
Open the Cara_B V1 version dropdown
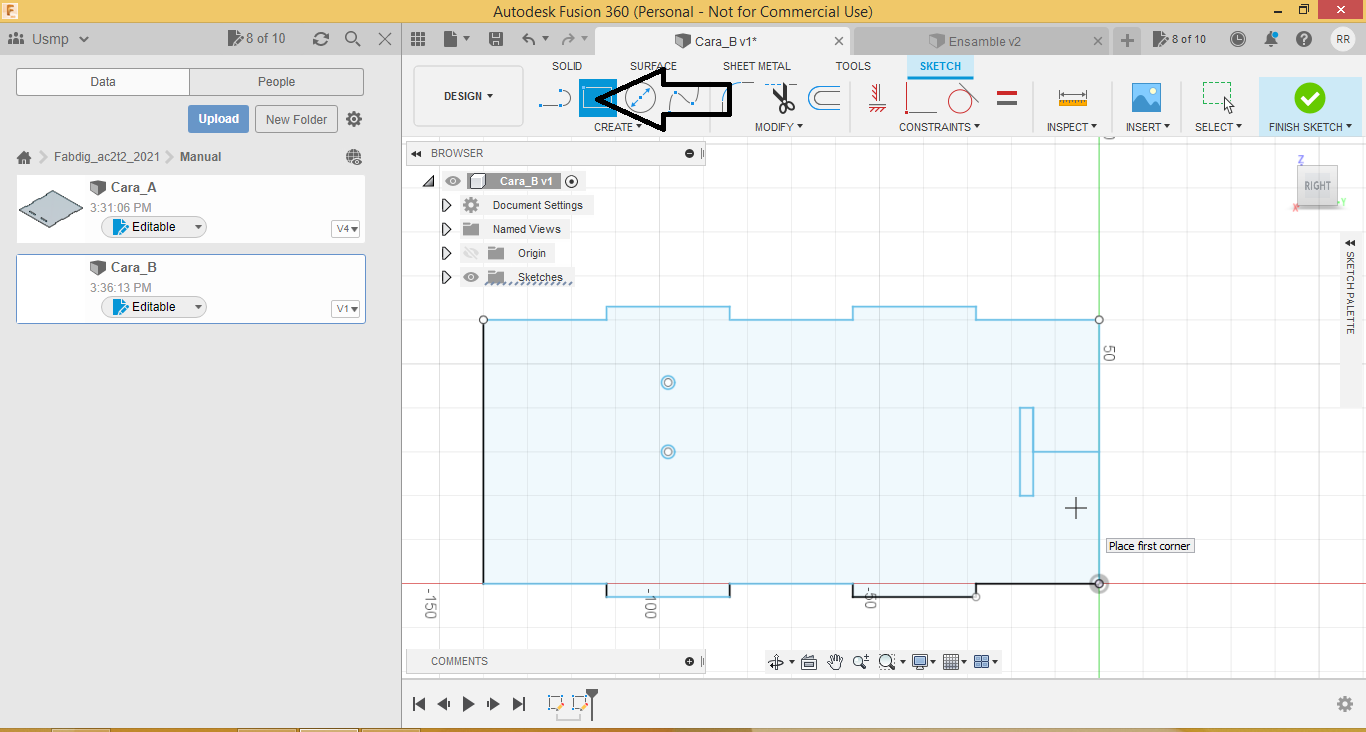(346, 309)
